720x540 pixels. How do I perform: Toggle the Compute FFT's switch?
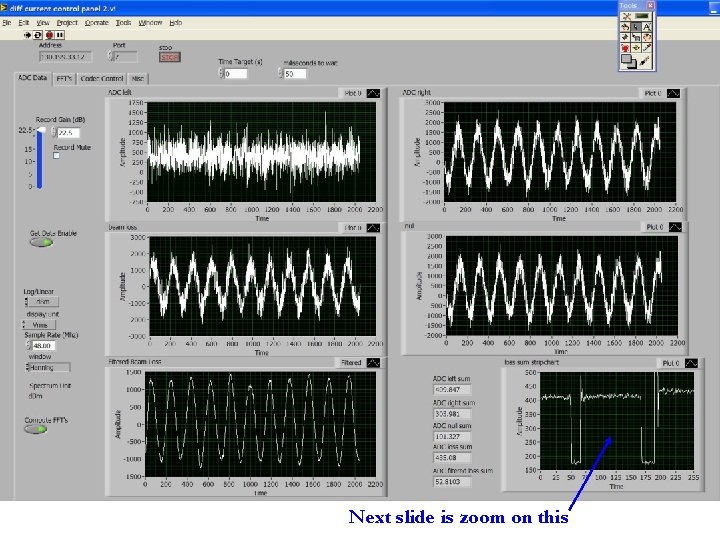click(36, 429)
